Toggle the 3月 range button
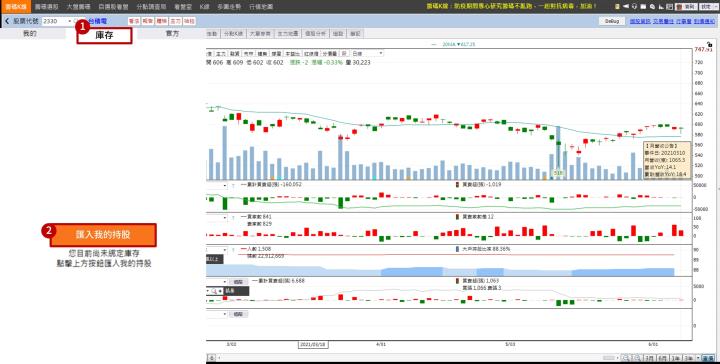This screenshot has height=364, width=720. click(x=649, y=358)
